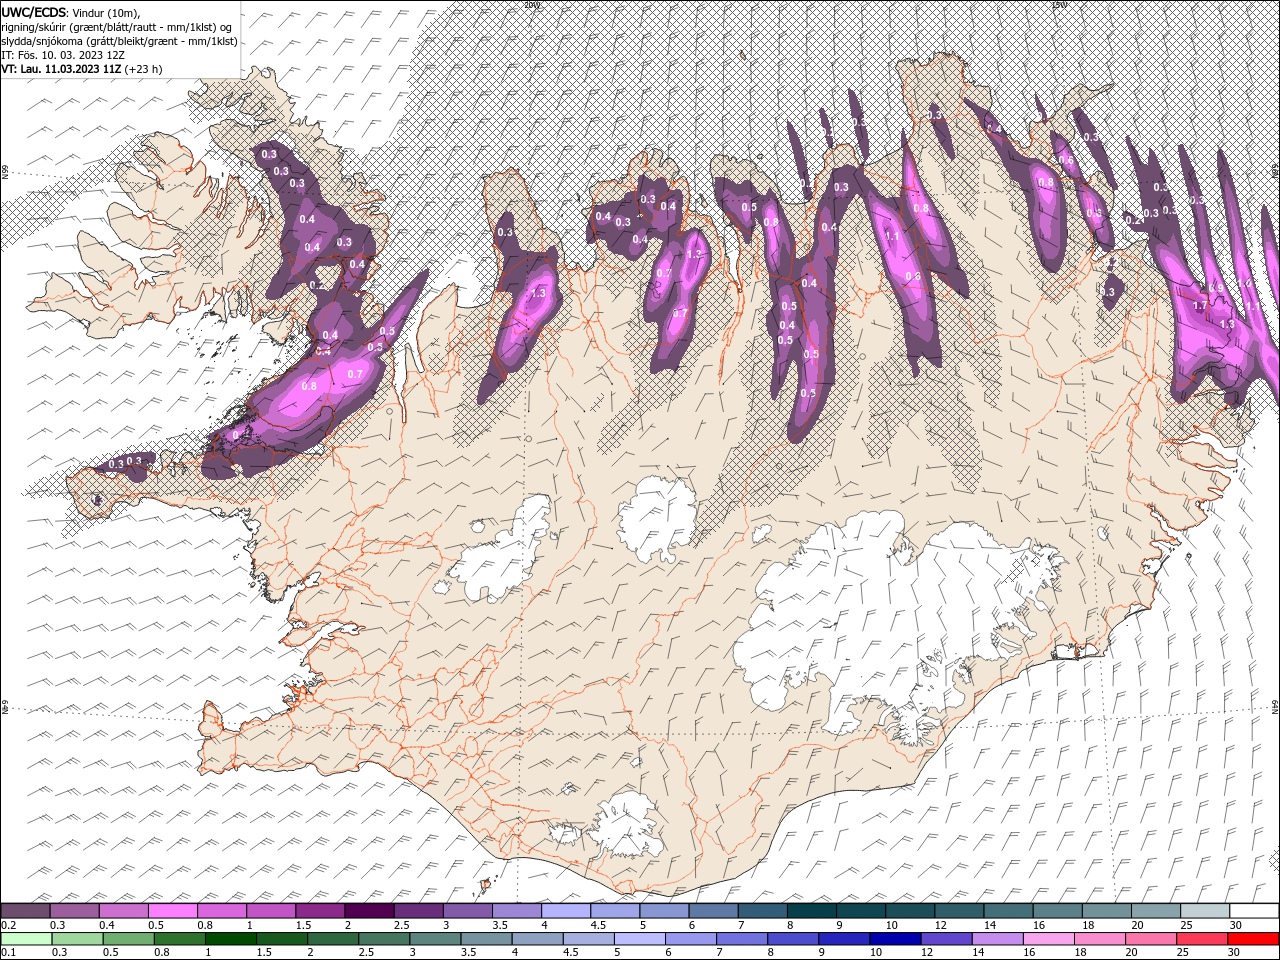Select the bright pink snow swatch 0.5 to 0.8
The image size is (1280, 960).
tap(172, 911)
